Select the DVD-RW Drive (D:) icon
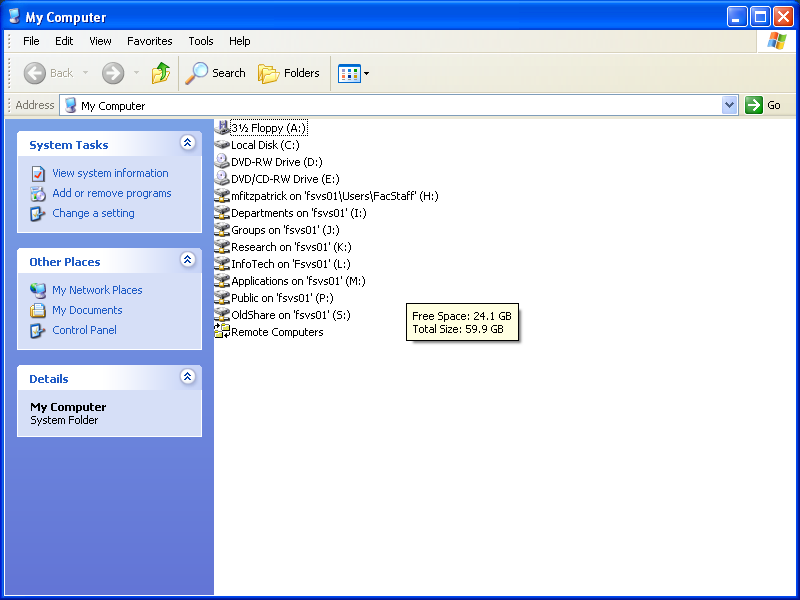The image size is (800, 600). pyautogui.click(x=222, y=162)
